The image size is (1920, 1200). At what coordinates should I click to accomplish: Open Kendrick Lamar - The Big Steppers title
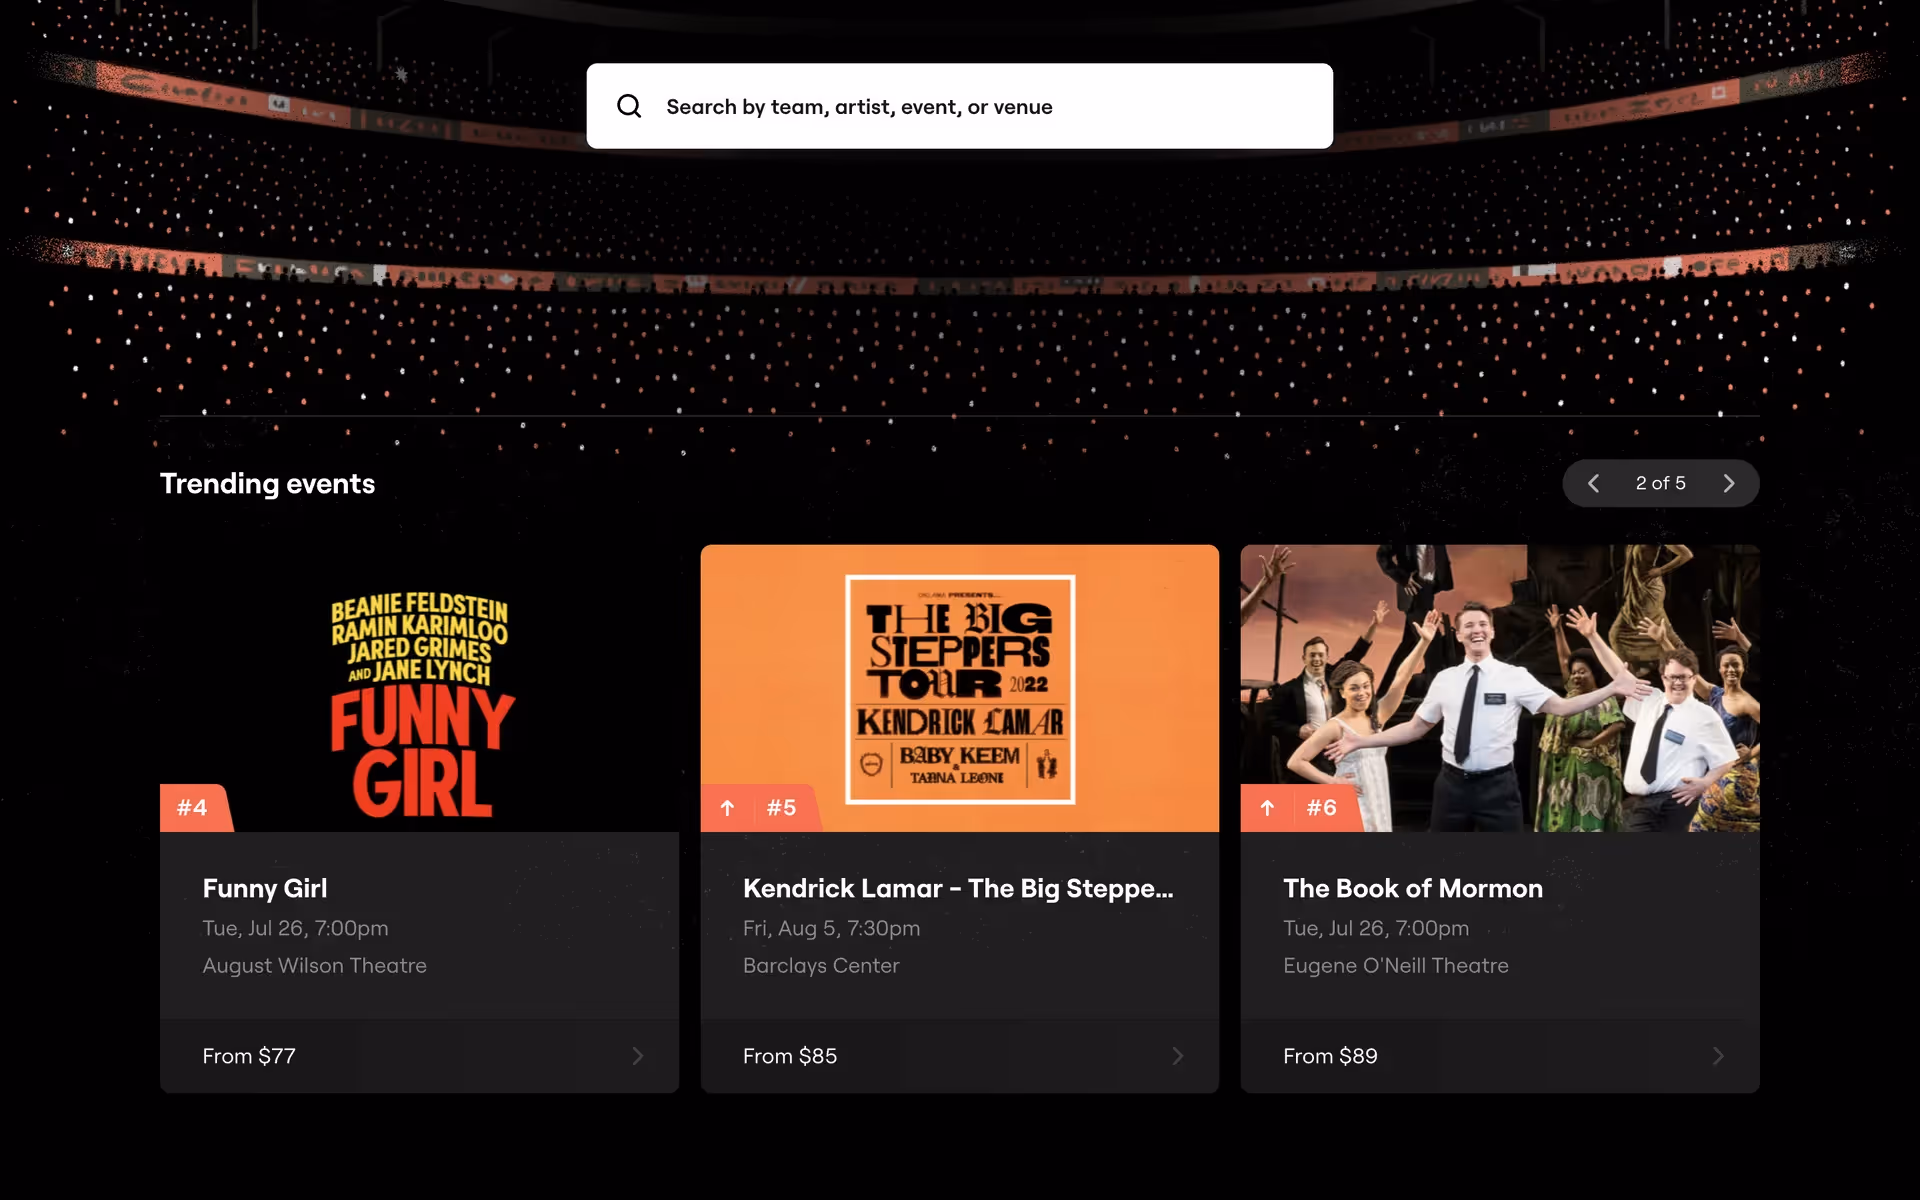(957, 888)
